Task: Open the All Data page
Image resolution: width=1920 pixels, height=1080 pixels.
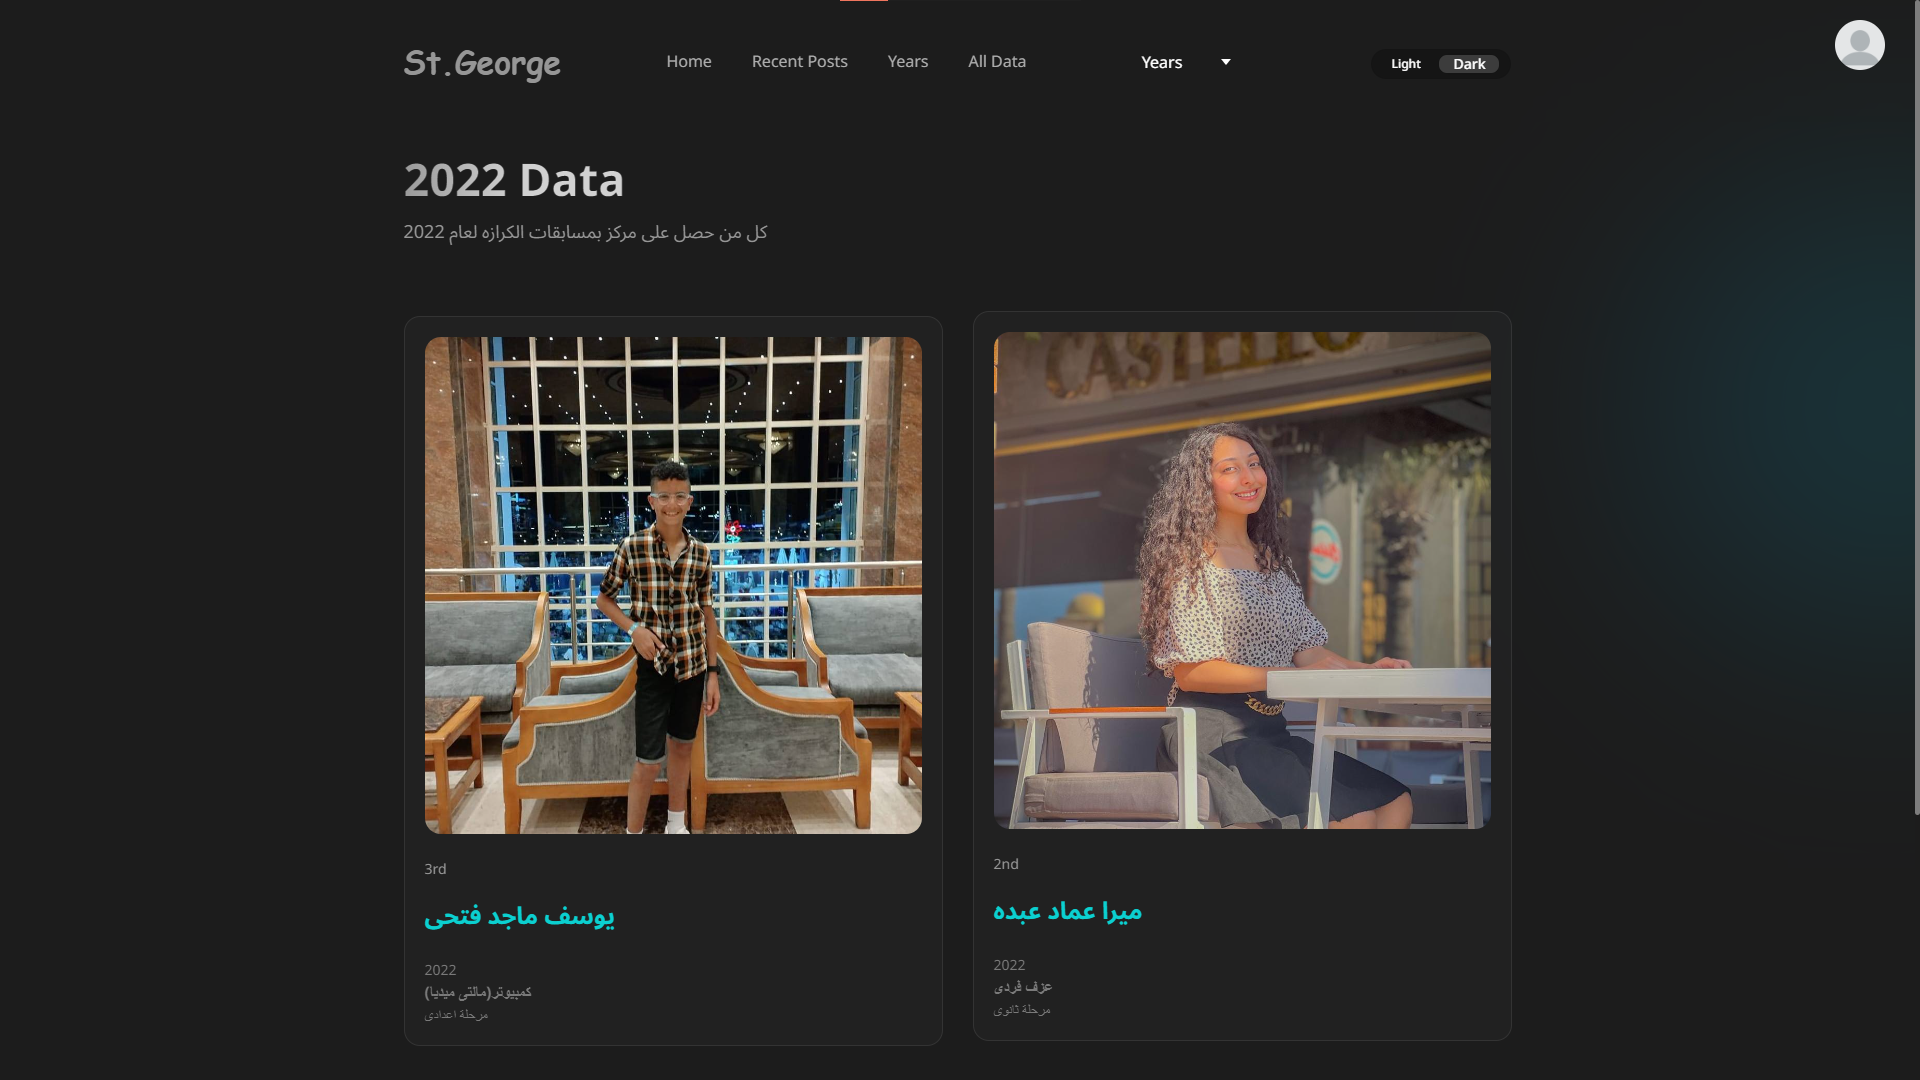Action: 996,61
